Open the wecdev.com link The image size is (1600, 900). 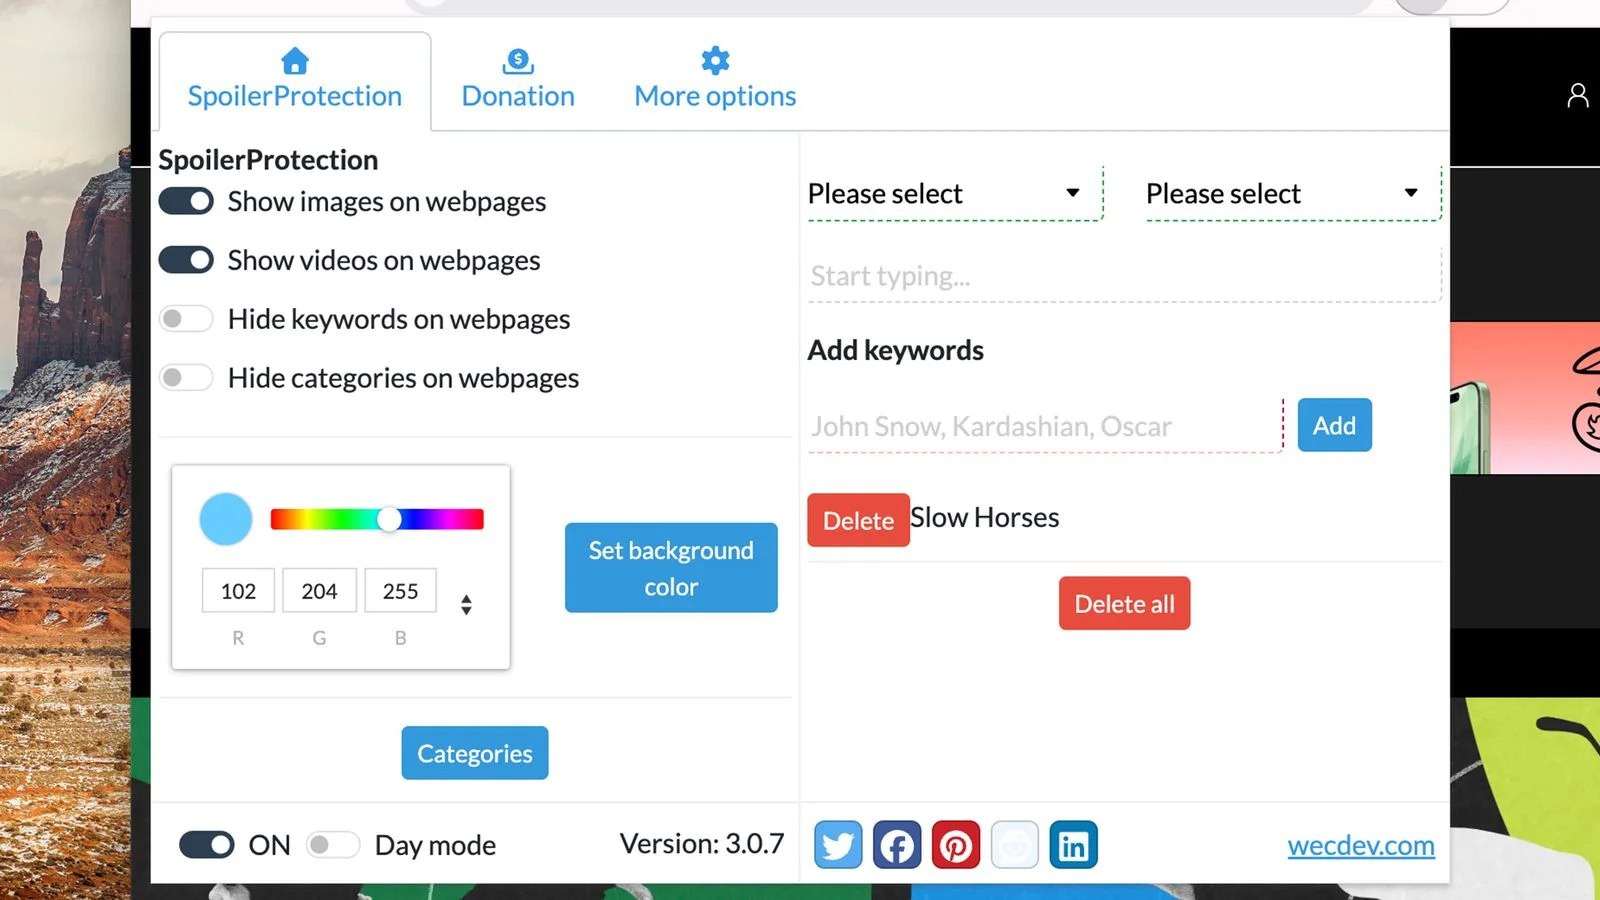[1361, 846]
